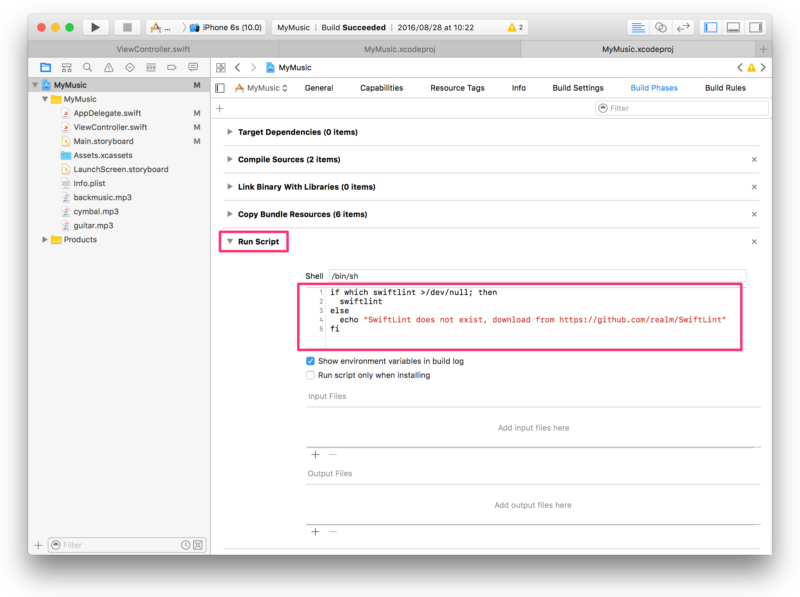Viewport: 800px width, 597px height.
Task: Open the Test navigator diamond icon
Action: [129, 67]
